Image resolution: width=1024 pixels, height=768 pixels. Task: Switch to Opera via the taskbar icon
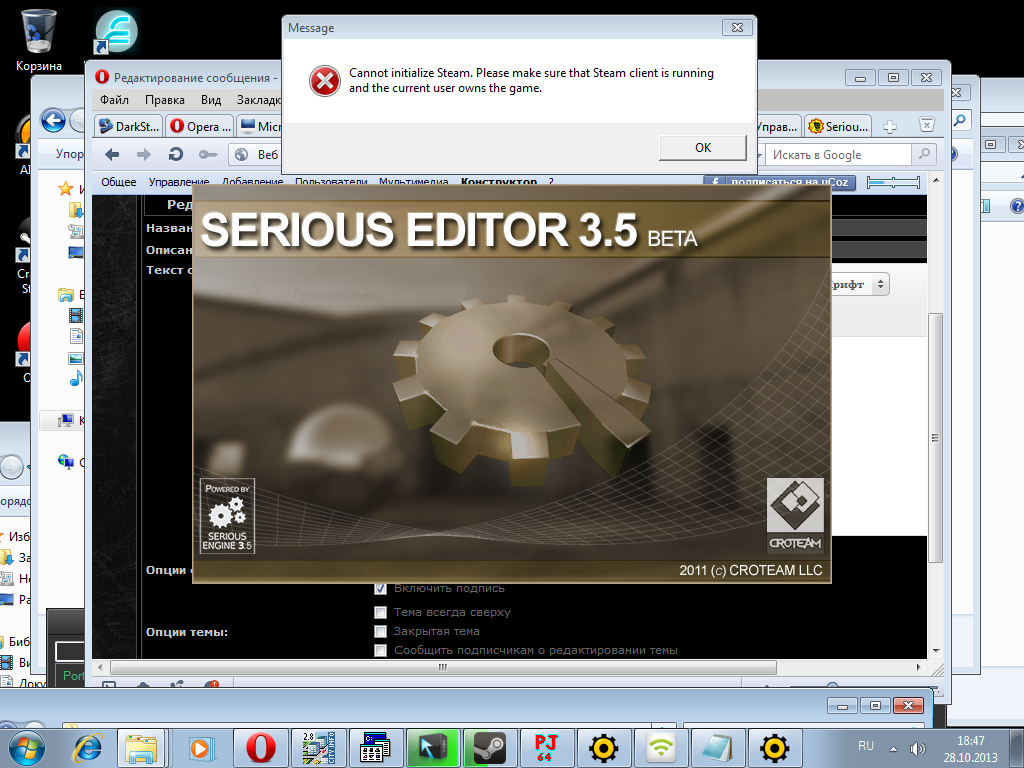pos(261,747)
